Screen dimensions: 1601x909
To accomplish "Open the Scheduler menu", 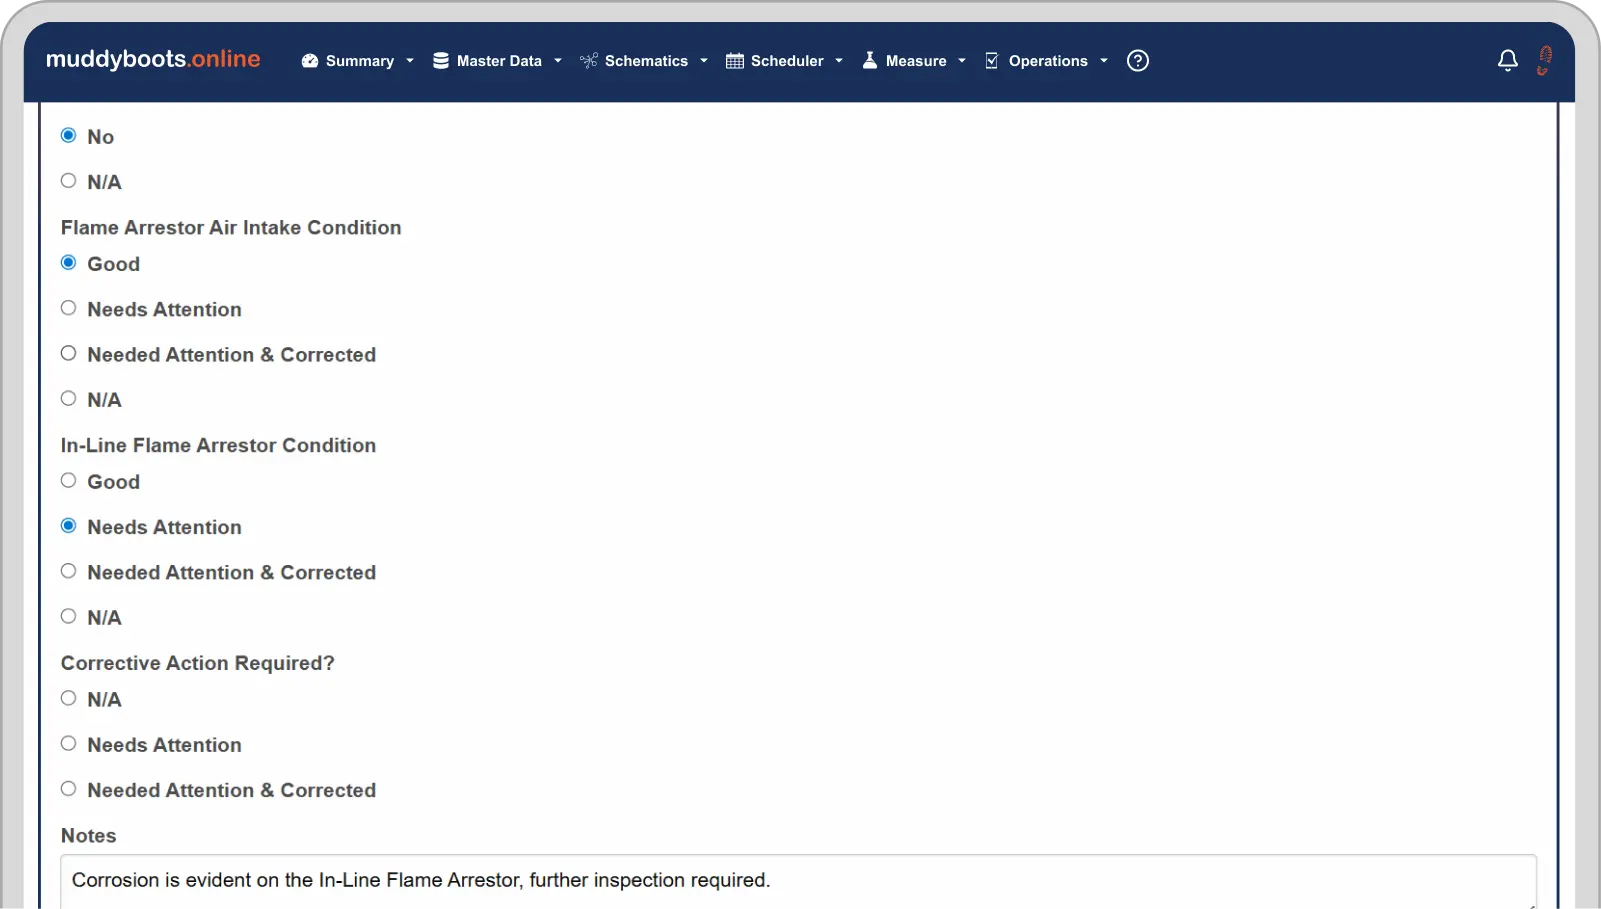I will 787,61.
